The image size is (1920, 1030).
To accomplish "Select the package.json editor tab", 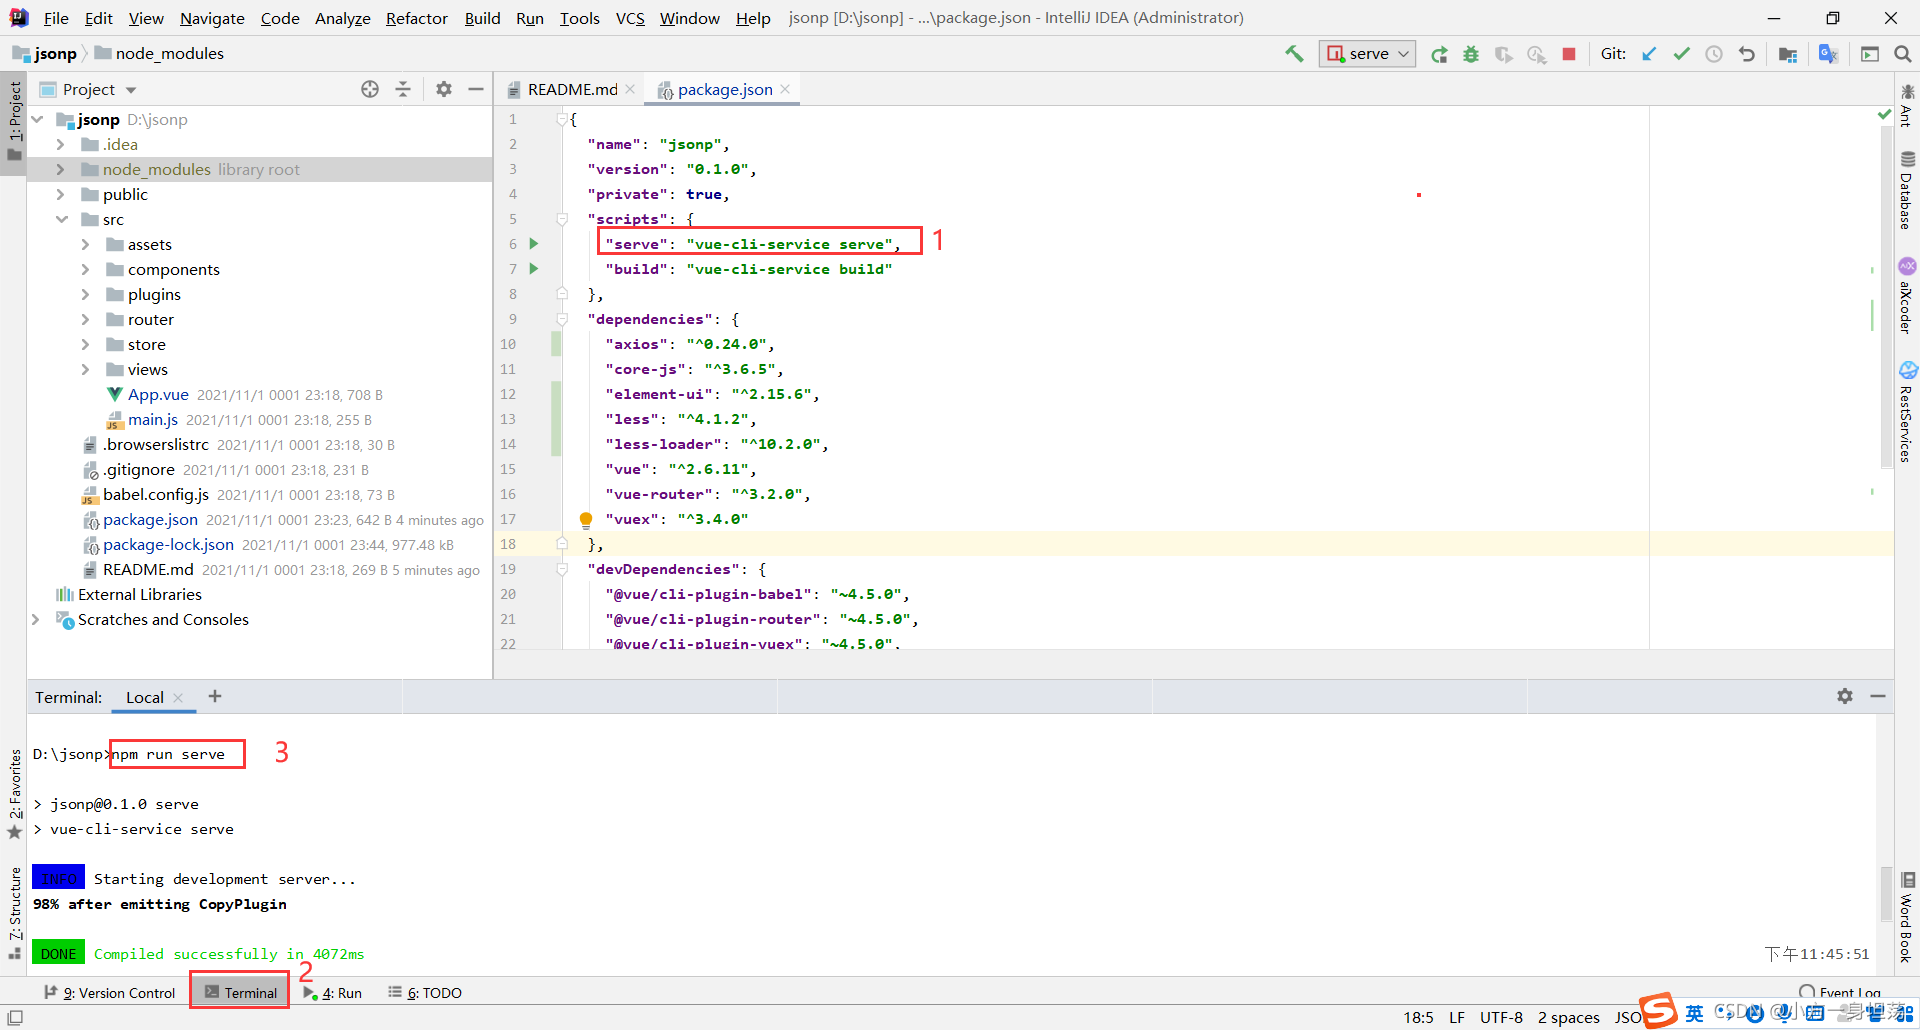I will (724, 89).
